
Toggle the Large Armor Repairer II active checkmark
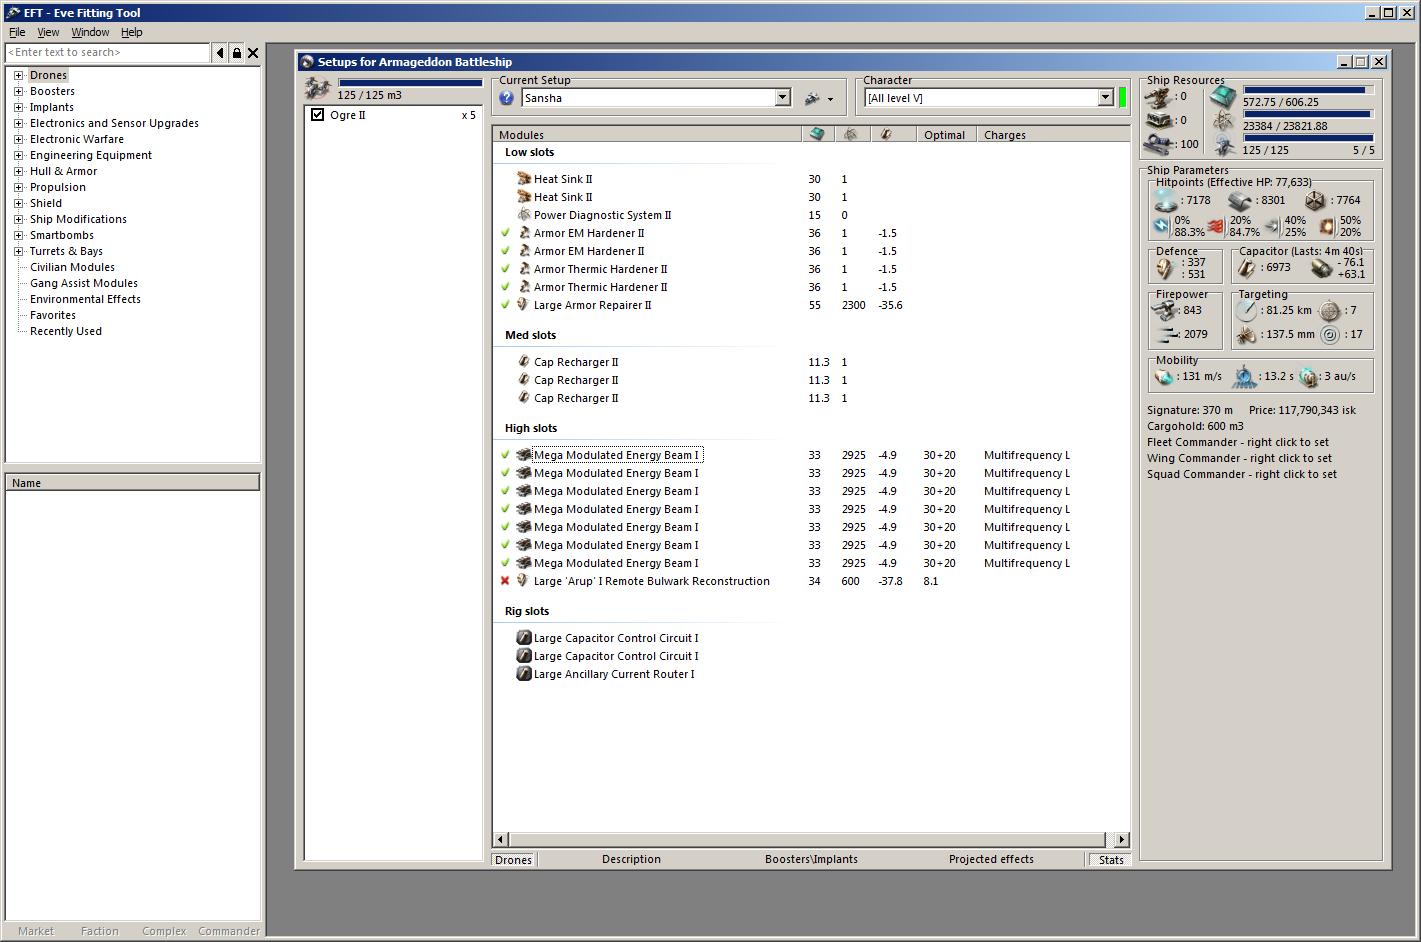505,305
